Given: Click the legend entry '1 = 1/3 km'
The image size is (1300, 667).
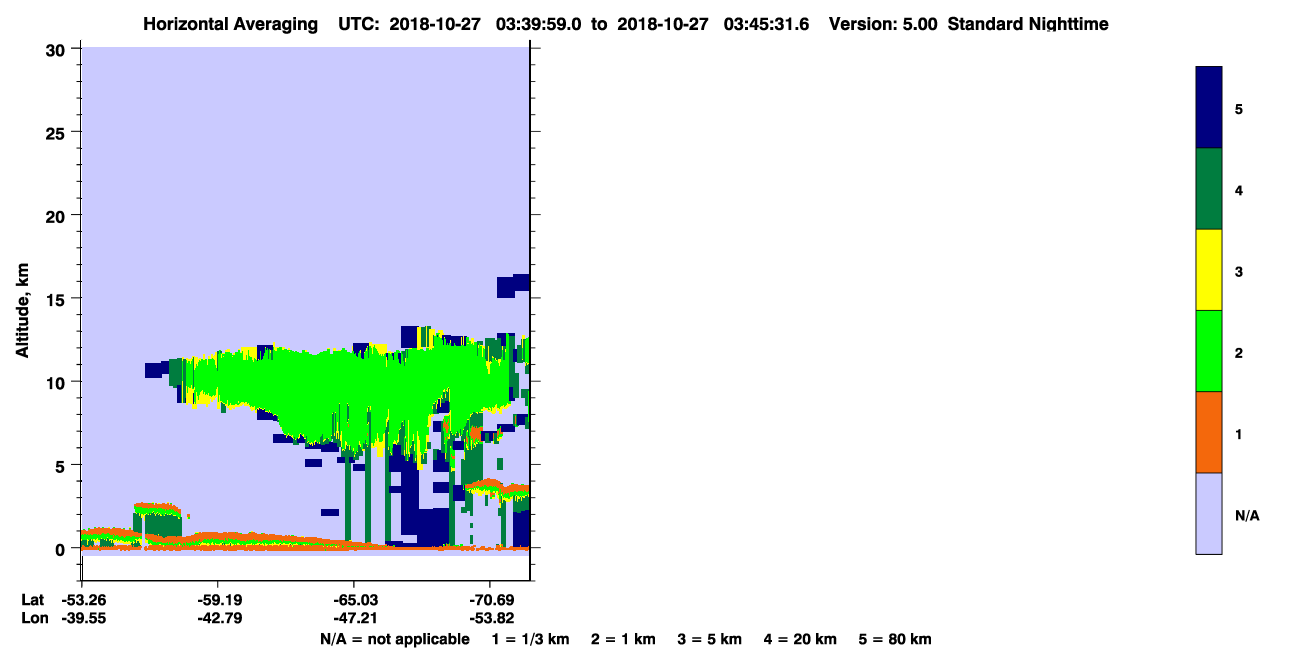Looking at the screenshot, I should [x=529, y=639].
